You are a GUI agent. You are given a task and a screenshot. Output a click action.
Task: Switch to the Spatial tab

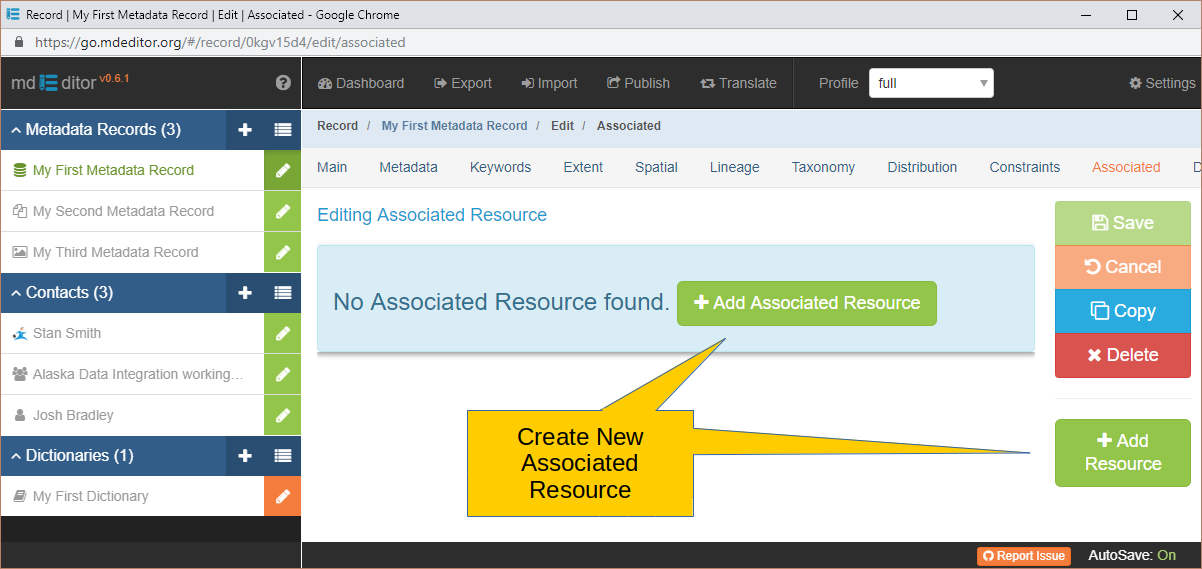[656, 167]
